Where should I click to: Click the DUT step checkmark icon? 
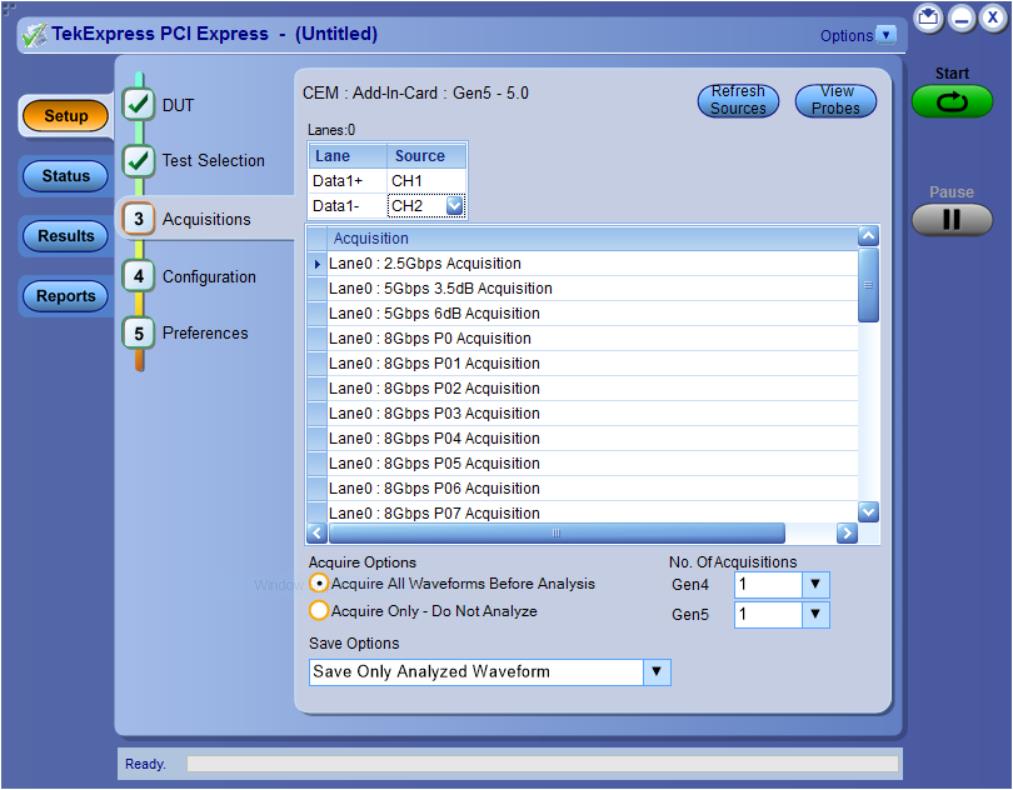tap(138, 104)
